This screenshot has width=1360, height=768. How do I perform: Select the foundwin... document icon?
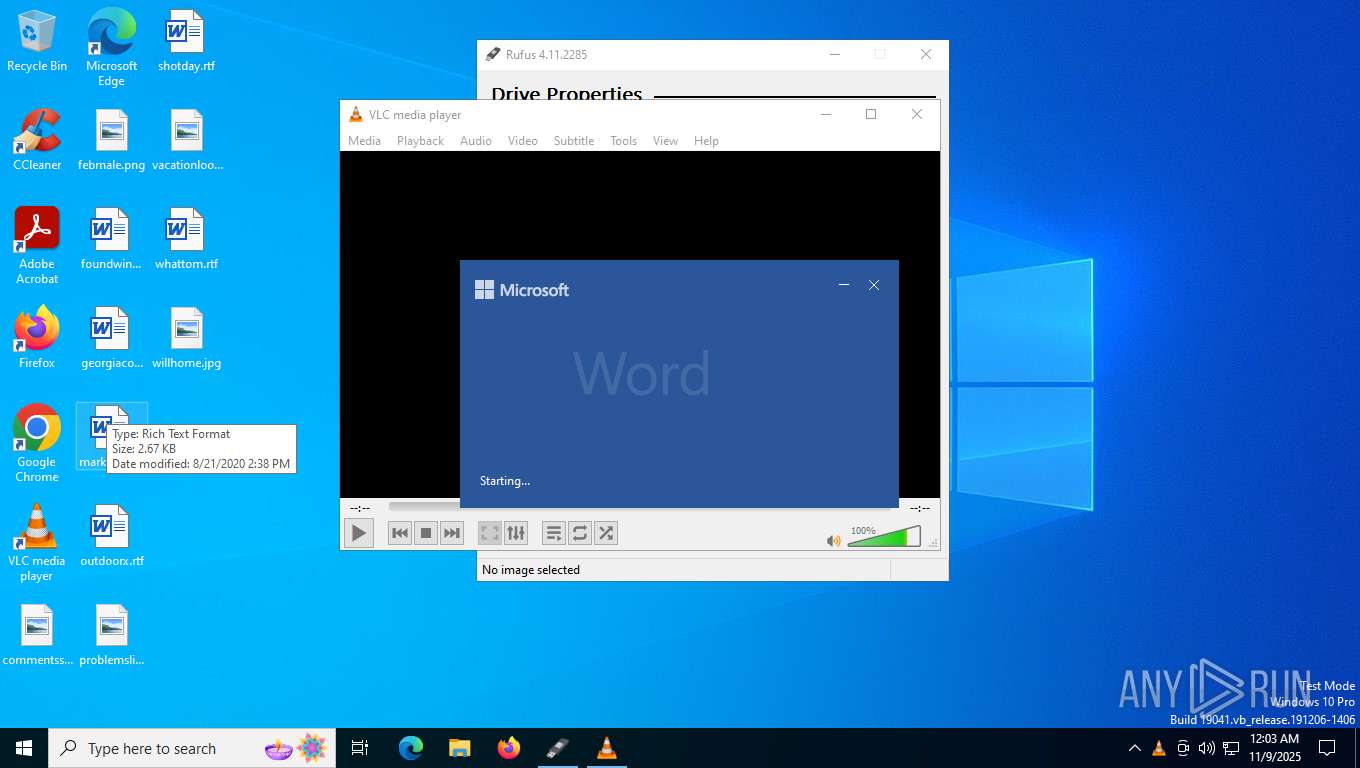click(111, 239)
